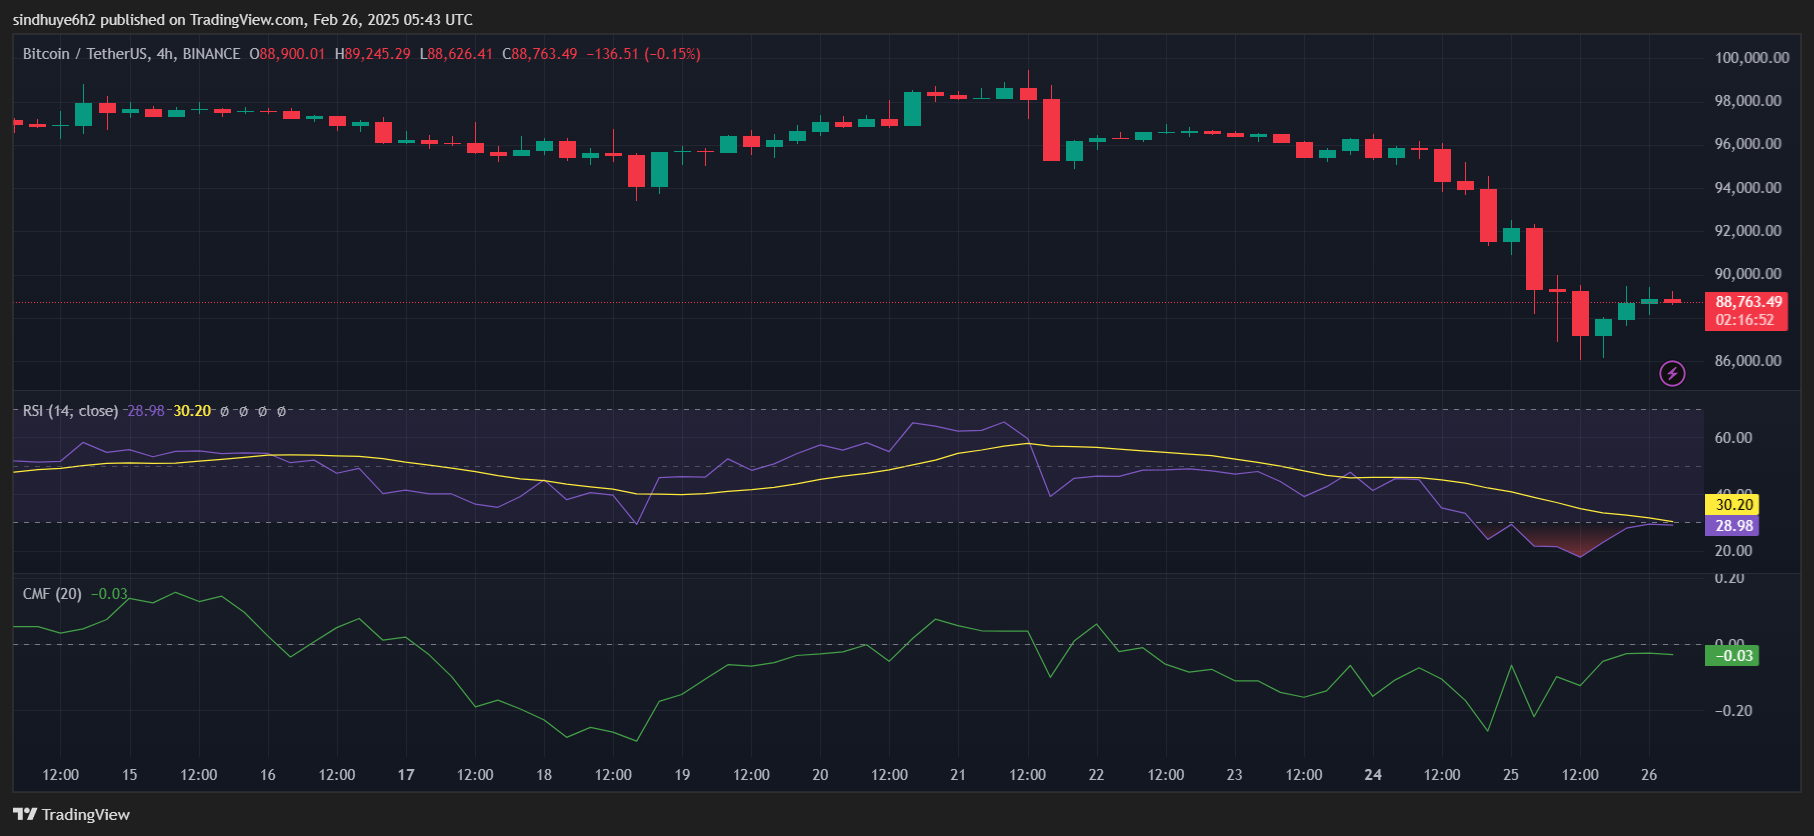
Task: Click the 86,000.00 price axis label
Action: (1747, 361)
